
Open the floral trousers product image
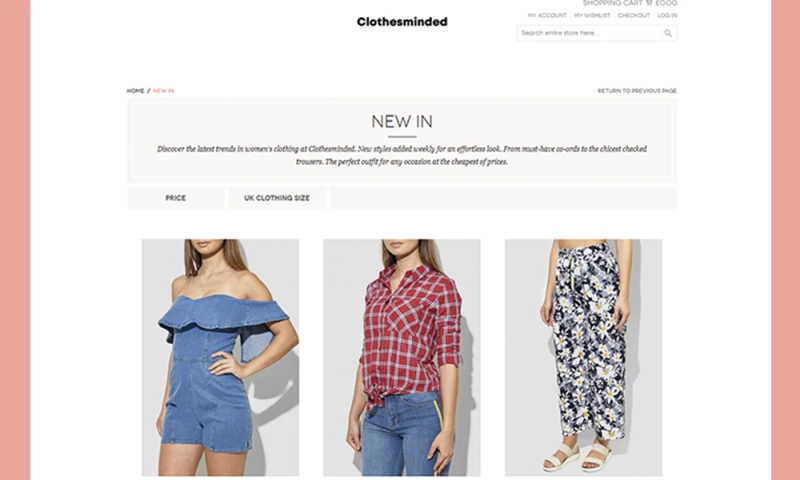[583, 358]
